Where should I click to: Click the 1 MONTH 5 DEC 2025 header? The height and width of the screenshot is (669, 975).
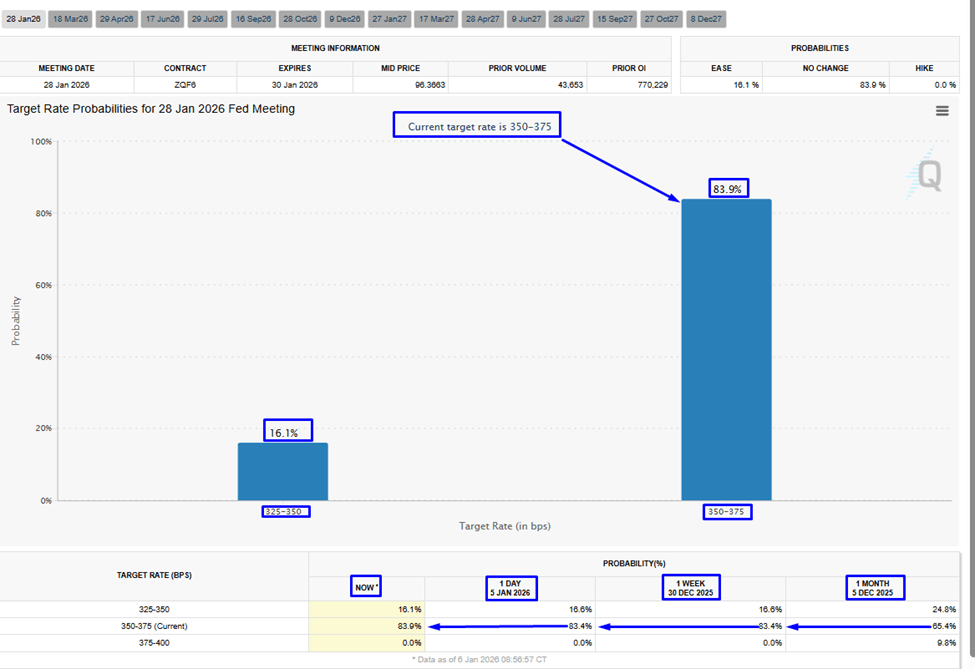(875, 588)
